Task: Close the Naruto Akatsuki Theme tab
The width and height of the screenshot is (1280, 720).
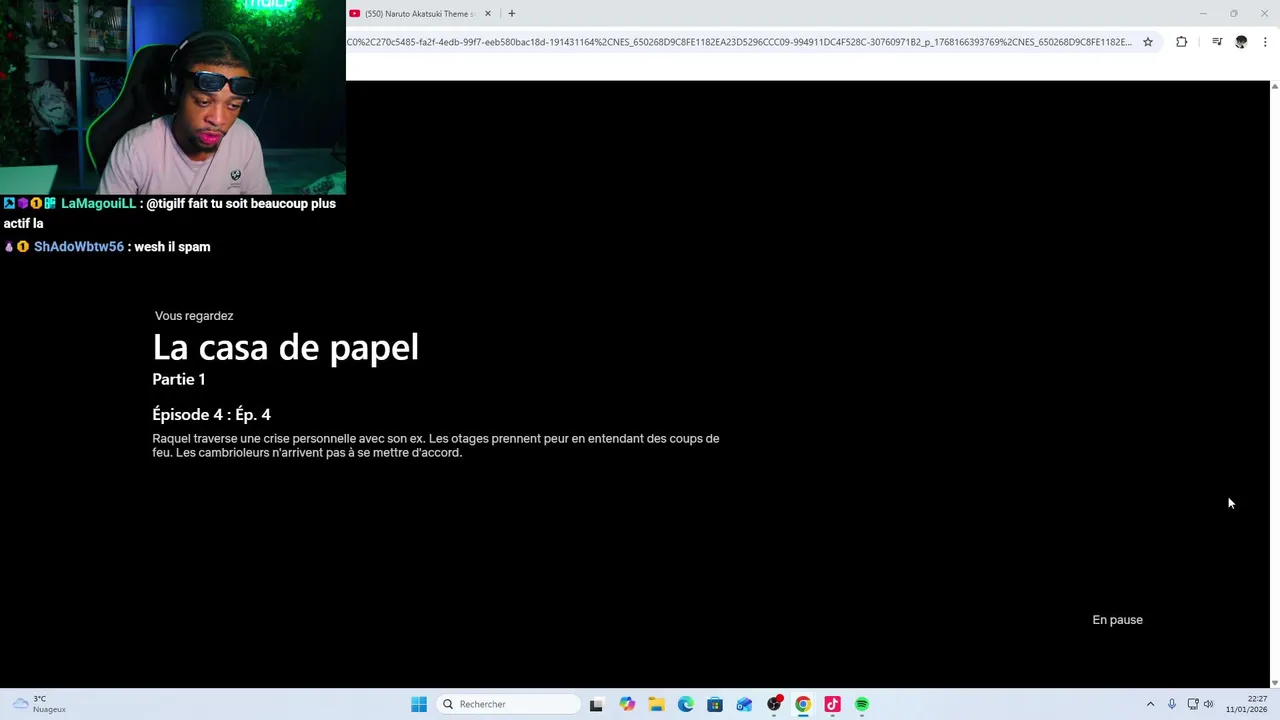Action: (488, 14)
